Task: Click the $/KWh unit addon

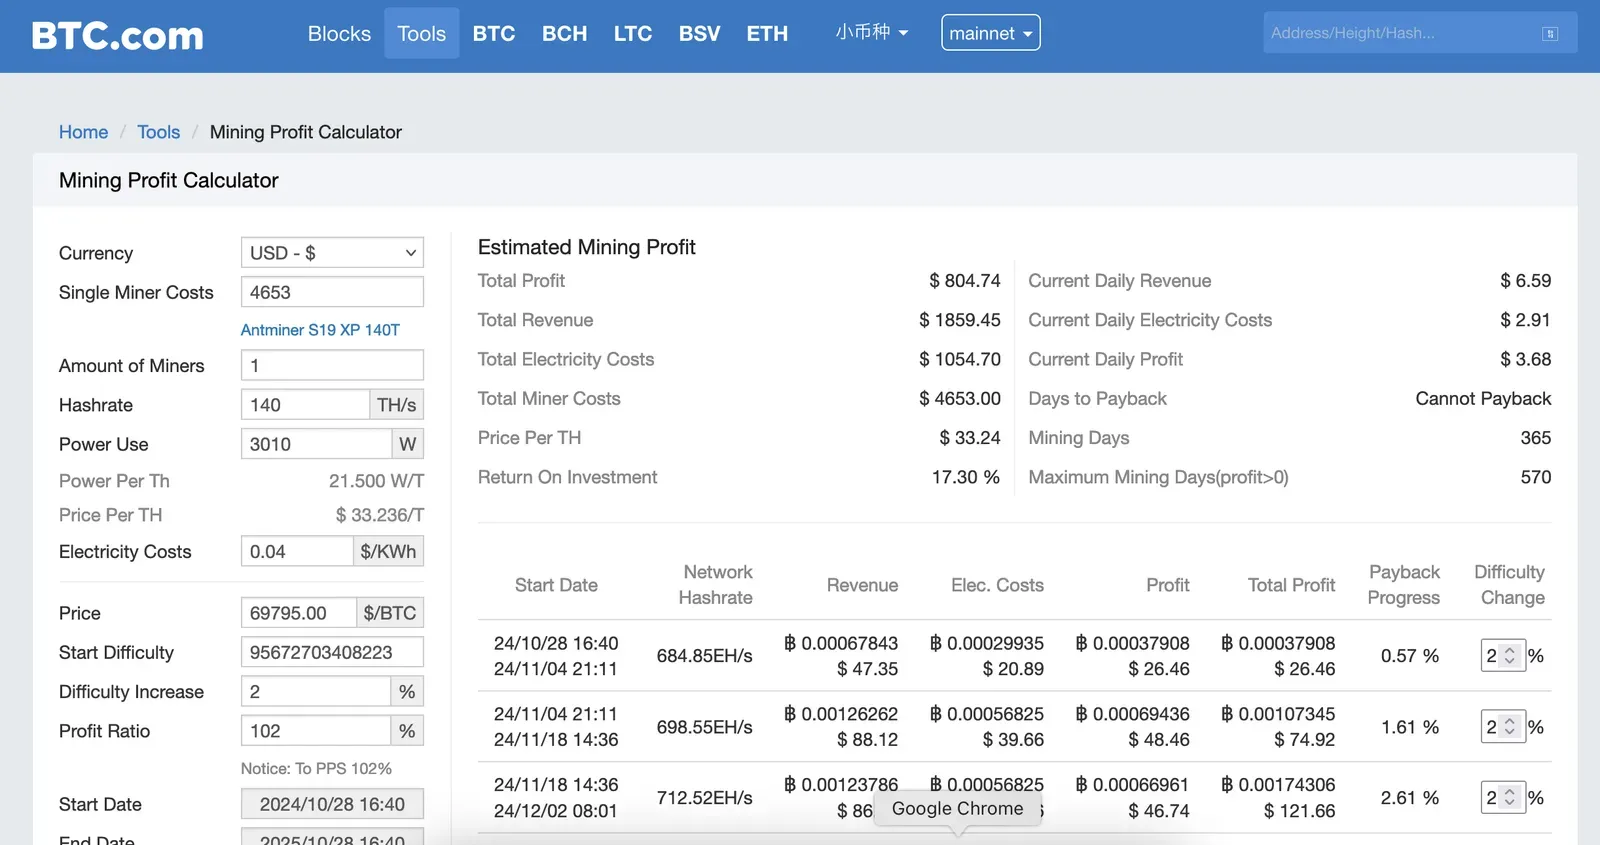Action: point(389,552)
